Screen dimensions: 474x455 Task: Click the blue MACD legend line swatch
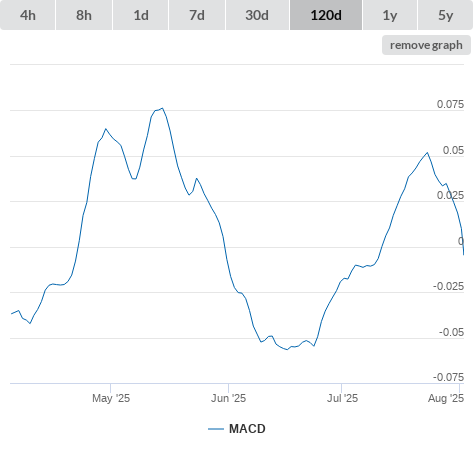click(x=216, y=429)
